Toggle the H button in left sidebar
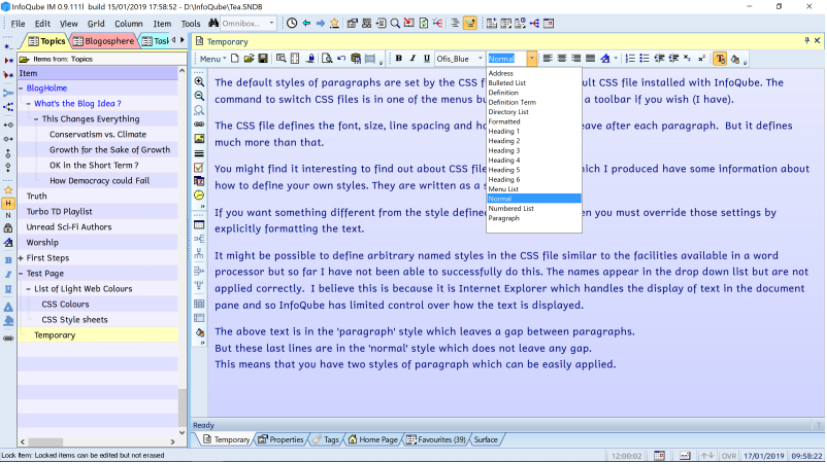827x465 pixels. 8,203
